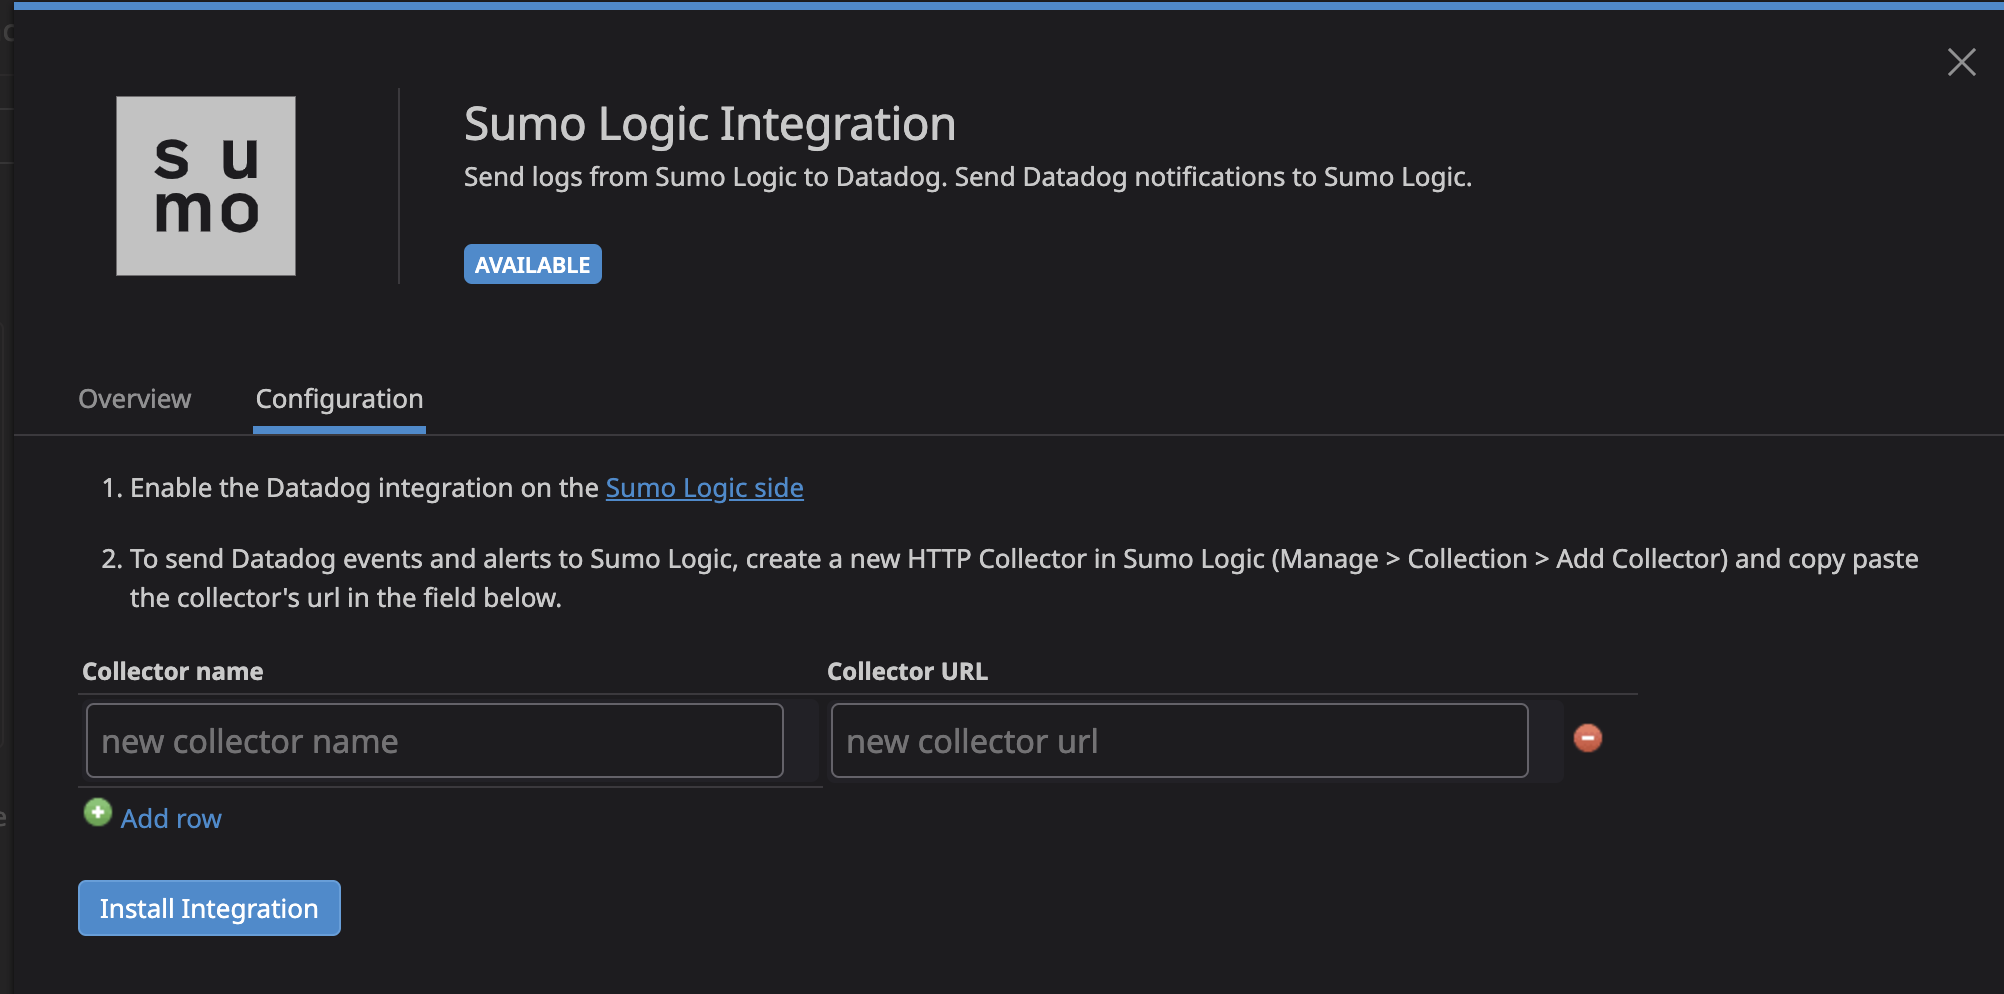Click the green plus add icon
2004x994 pixels.
click(x=98, y=812)
